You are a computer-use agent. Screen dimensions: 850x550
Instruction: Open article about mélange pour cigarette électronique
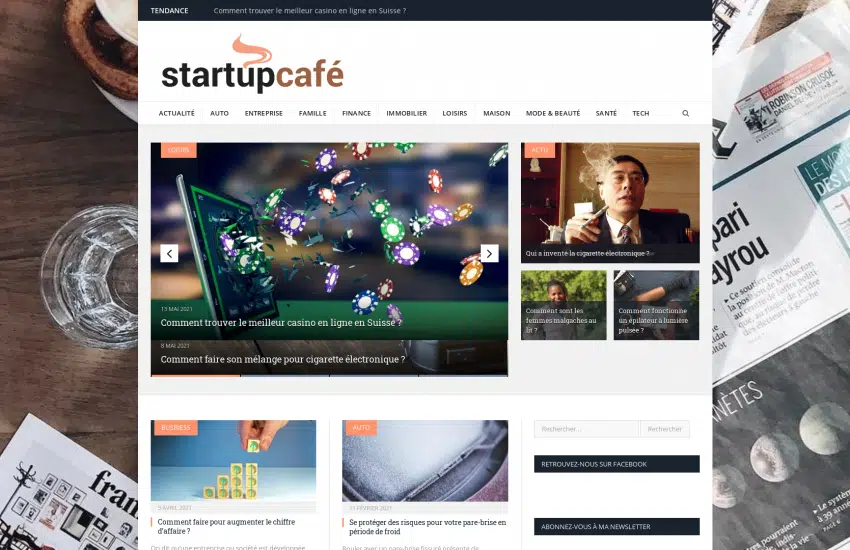point(282,359)
